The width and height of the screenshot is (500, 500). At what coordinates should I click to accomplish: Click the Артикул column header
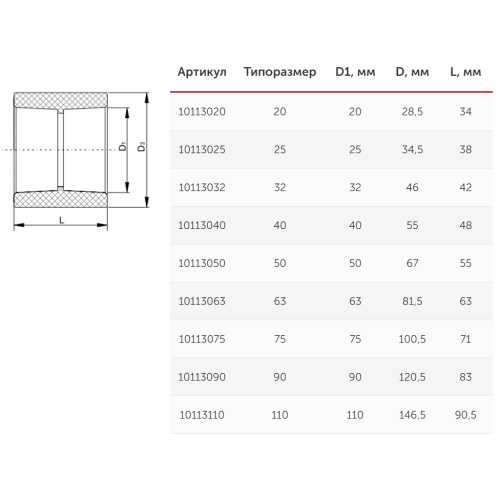(202, 72)
